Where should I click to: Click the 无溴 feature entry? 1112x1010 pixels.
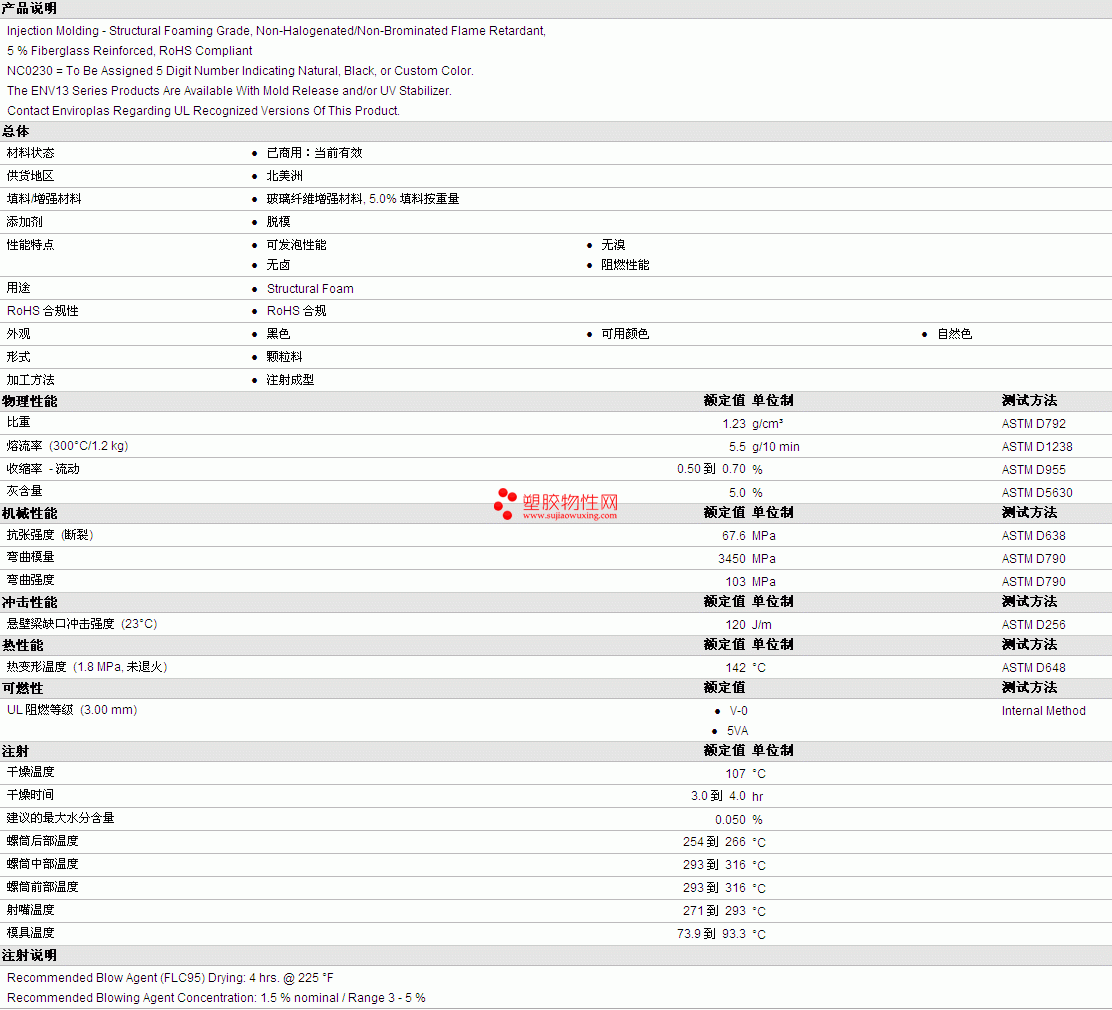pyautogui.click(x=613, y=245)
